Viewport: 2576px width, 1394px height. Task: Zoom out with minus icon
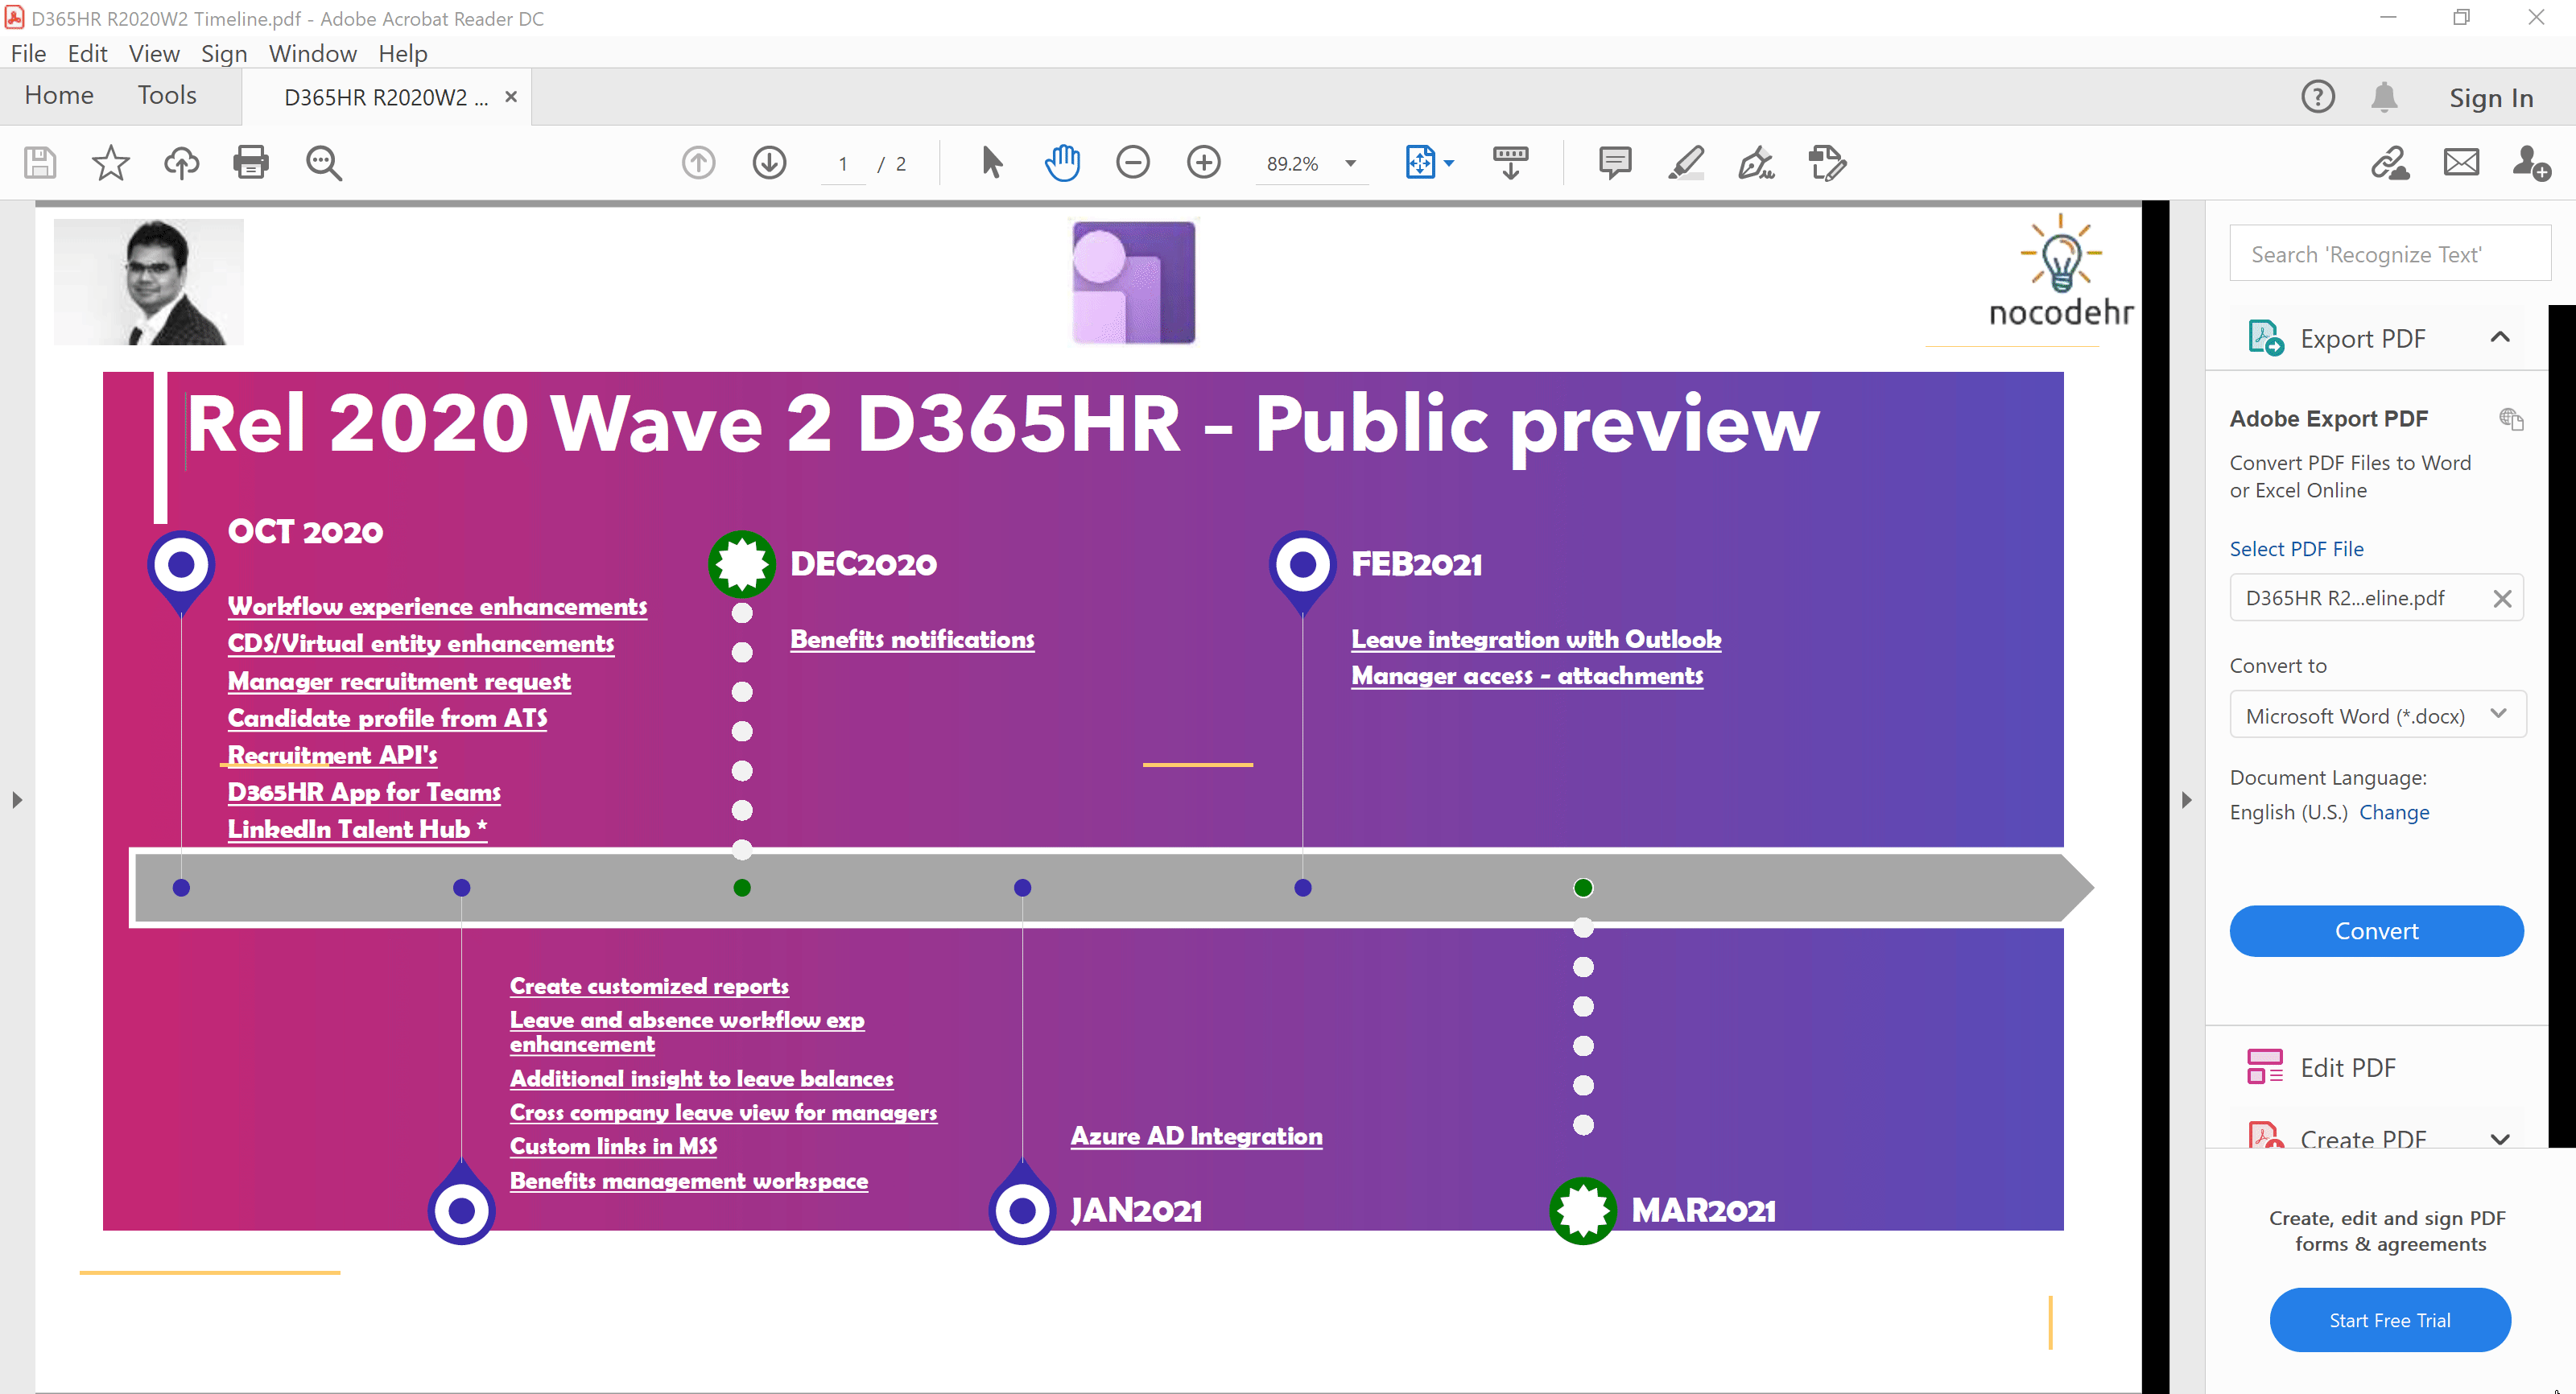[1133, 162]
